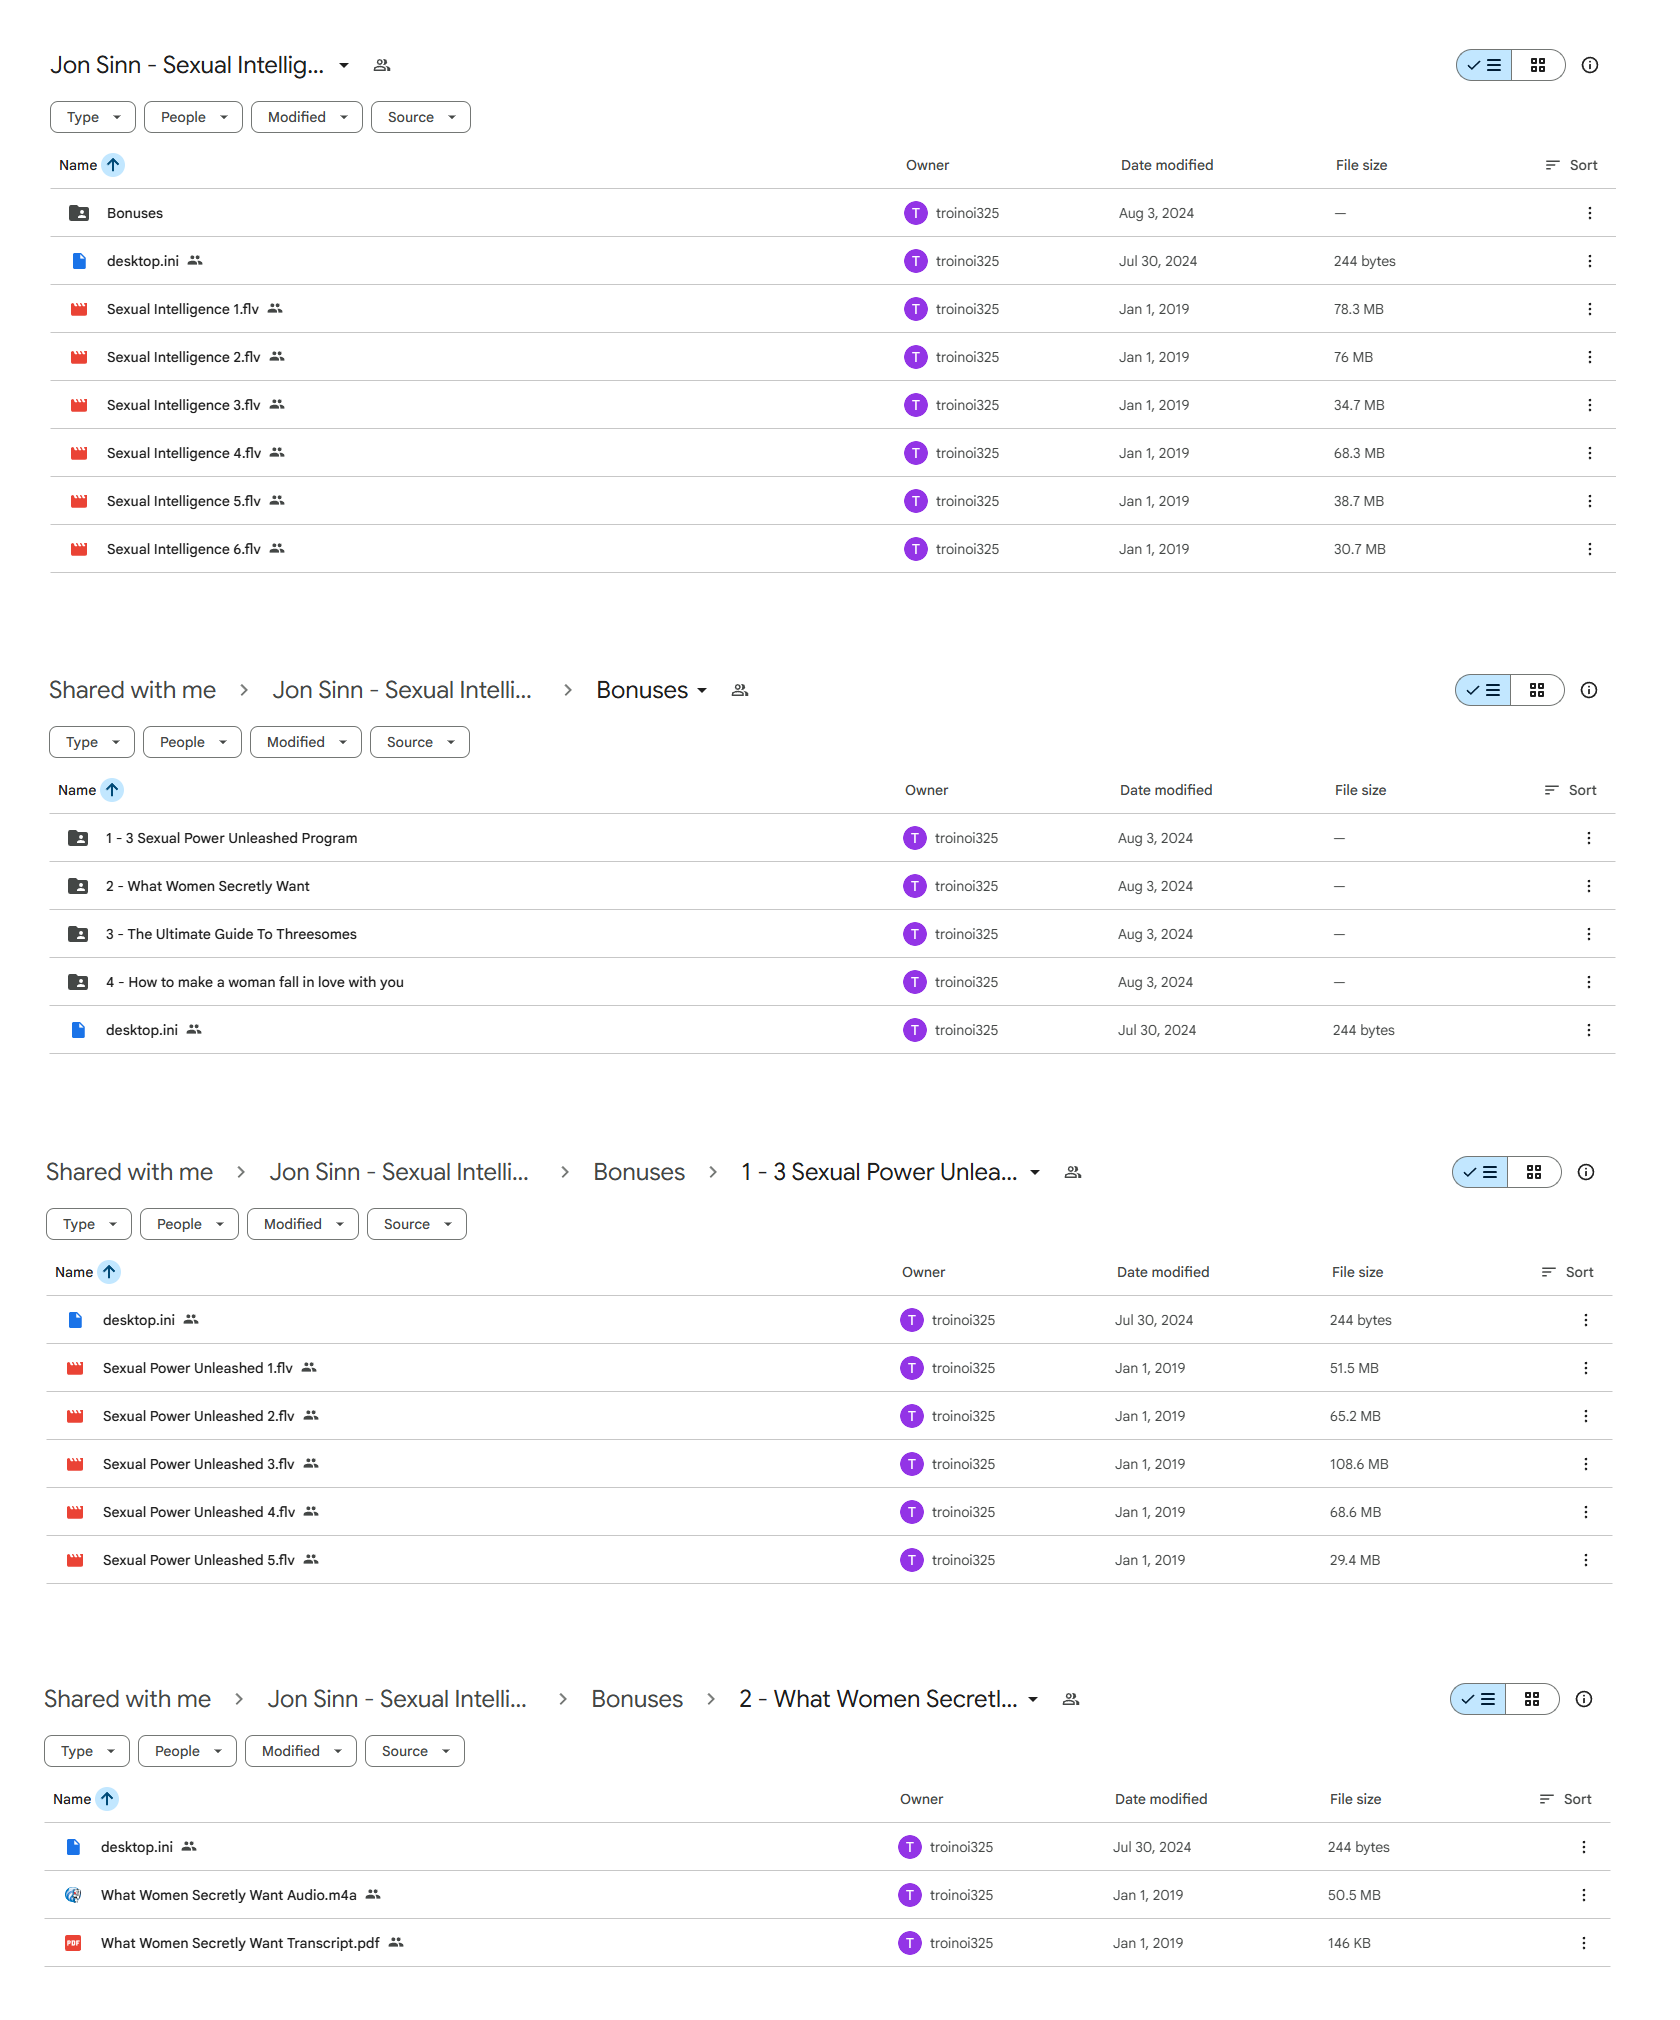Select Sexual Intelligence 3.flv file name
1680x2020 pixels.
pyautogui.click(x=184, y=405)
